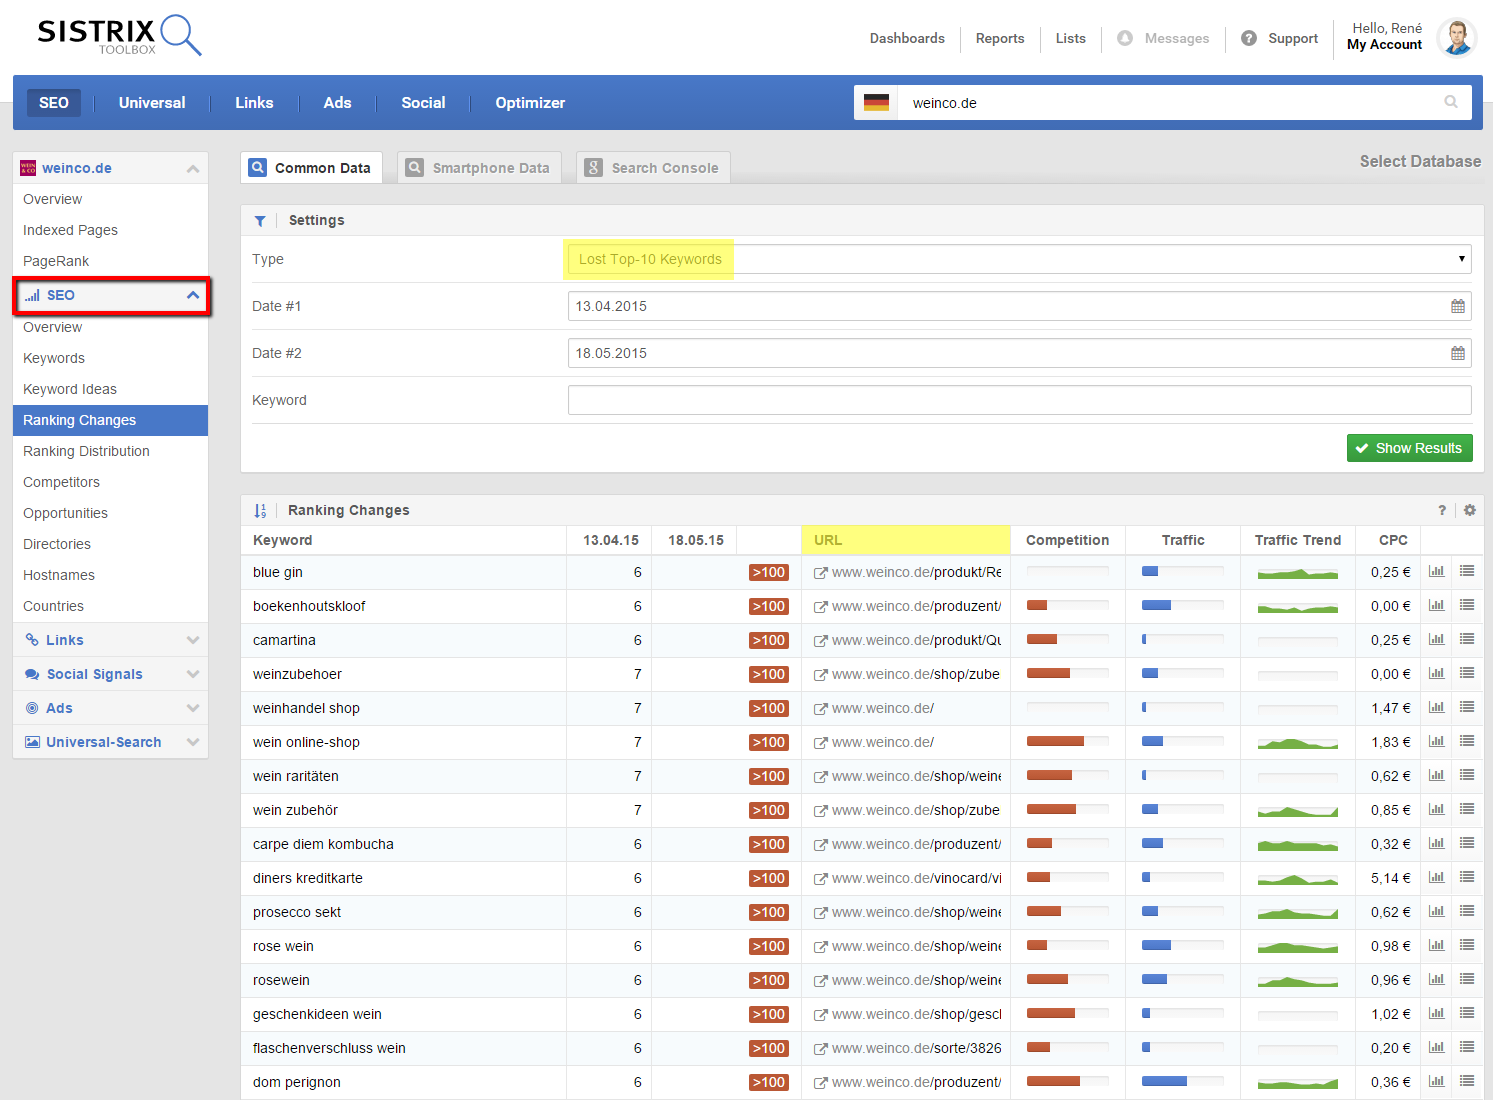1493x1100 pixels.
Task: Click the German flag country selector
Action: coord(876,102)
